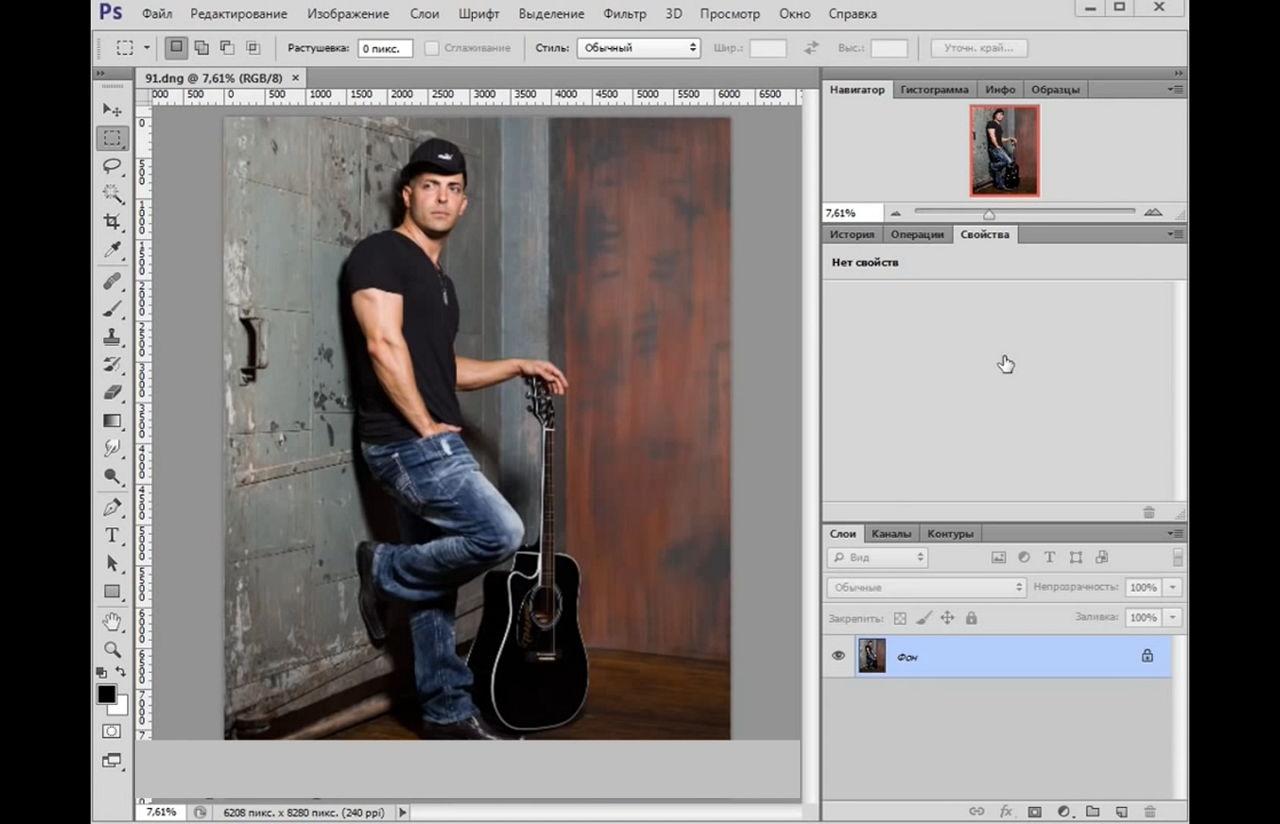
Task: Click the Растушевка input field
Action: (x=385, y=48)
